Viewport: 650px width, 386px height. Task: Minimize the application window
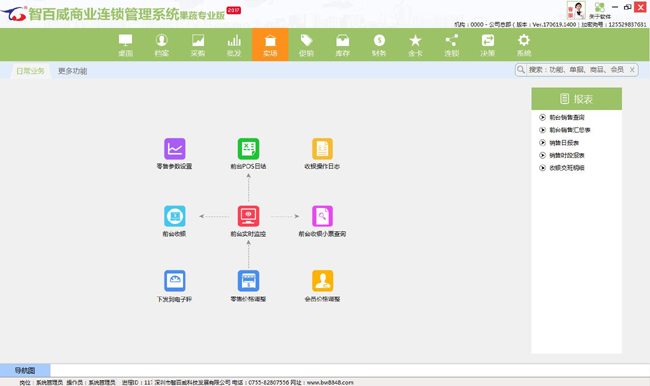pos(615,7)
